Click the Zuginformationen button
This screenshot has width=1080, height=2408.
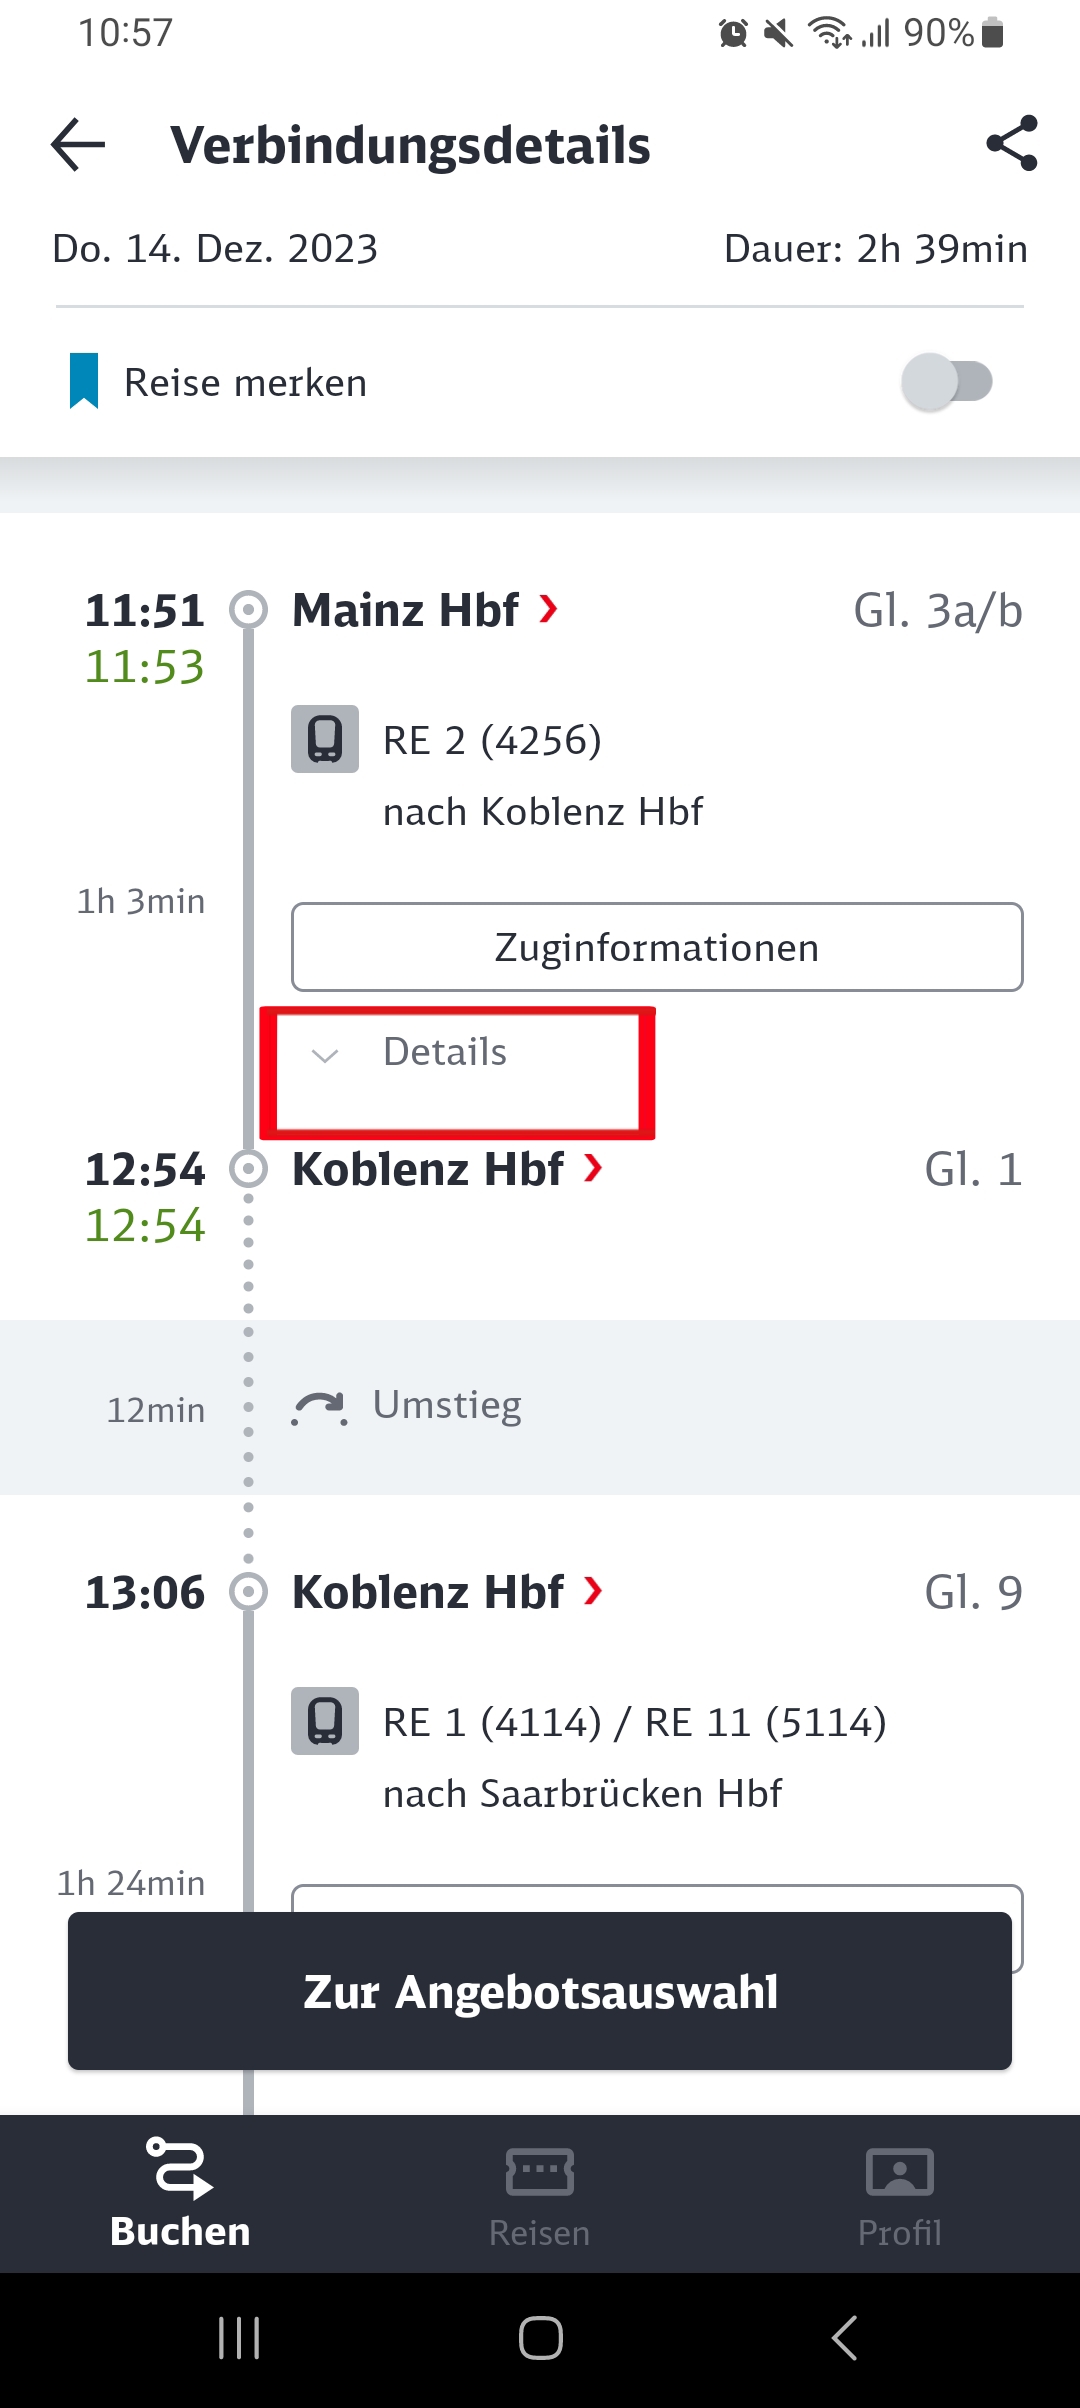657,947
